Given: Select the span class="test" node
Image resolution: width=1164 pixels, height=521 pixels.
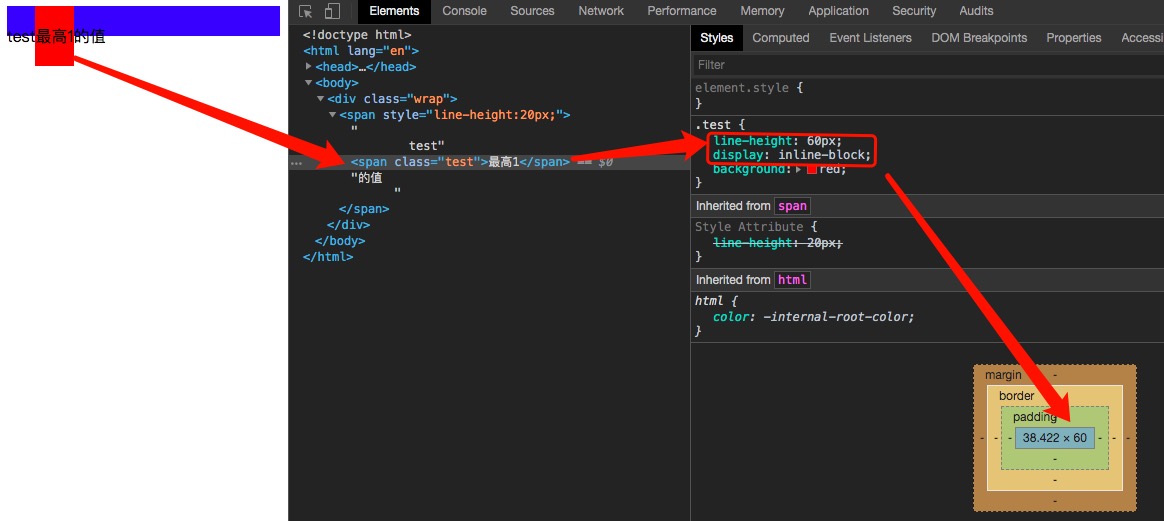Looking at the screenshot, I should [x=460, y=162].
